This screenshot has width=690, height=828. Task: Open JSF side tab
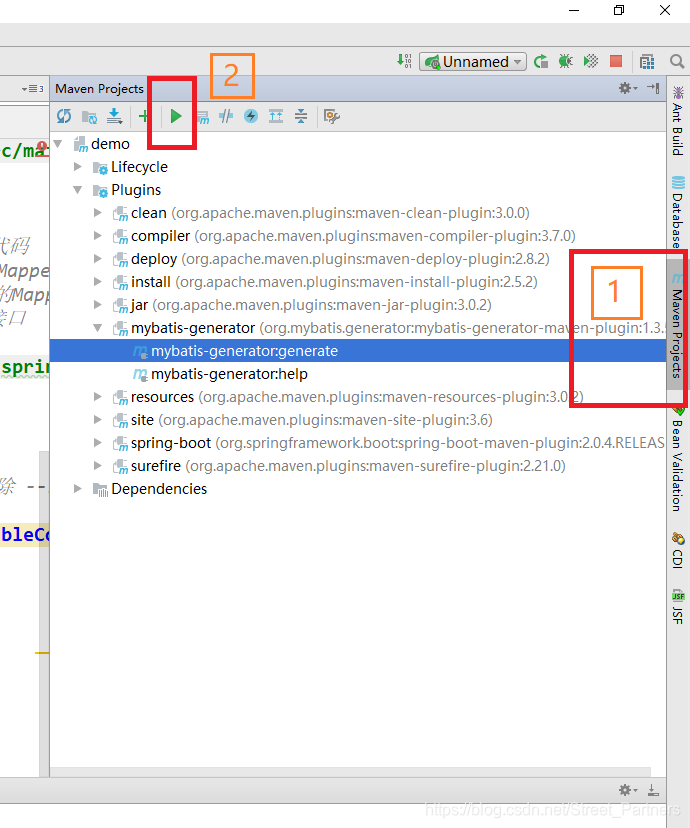point(677,607)
